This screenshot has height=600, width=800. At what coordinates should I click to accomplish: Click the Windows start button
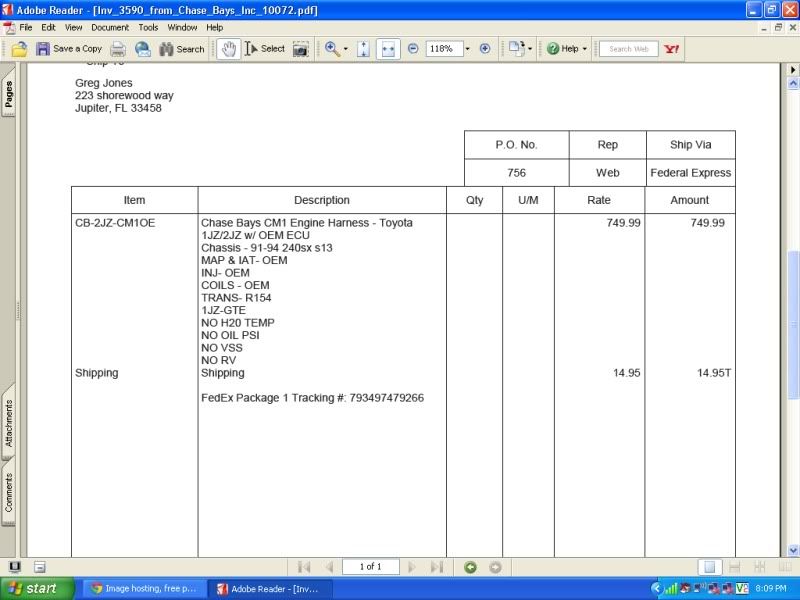click(x=37, y=588)
